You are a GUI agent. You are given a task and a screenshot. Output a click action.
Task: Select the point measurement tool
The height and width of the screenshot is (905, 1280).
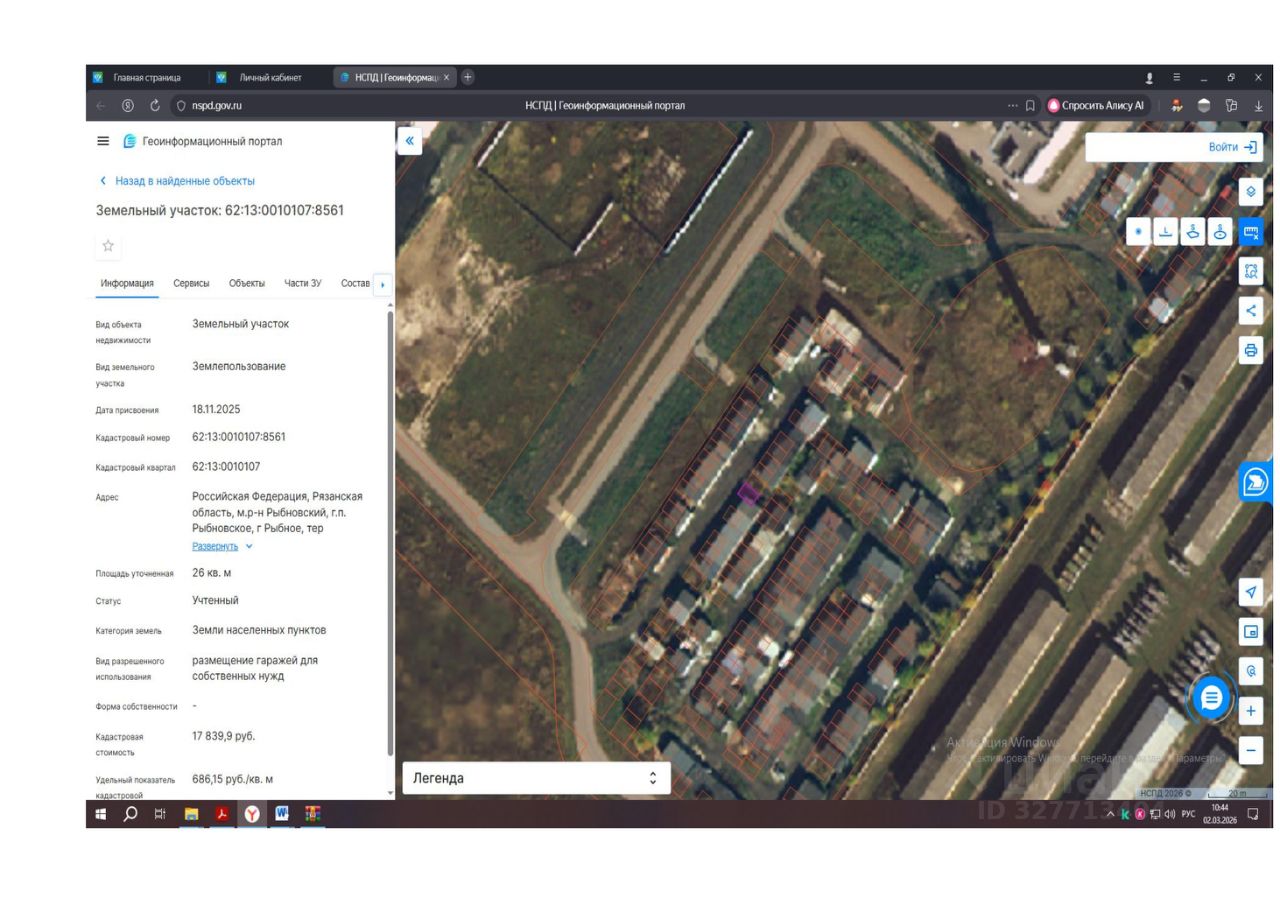tap(1138, 231)
